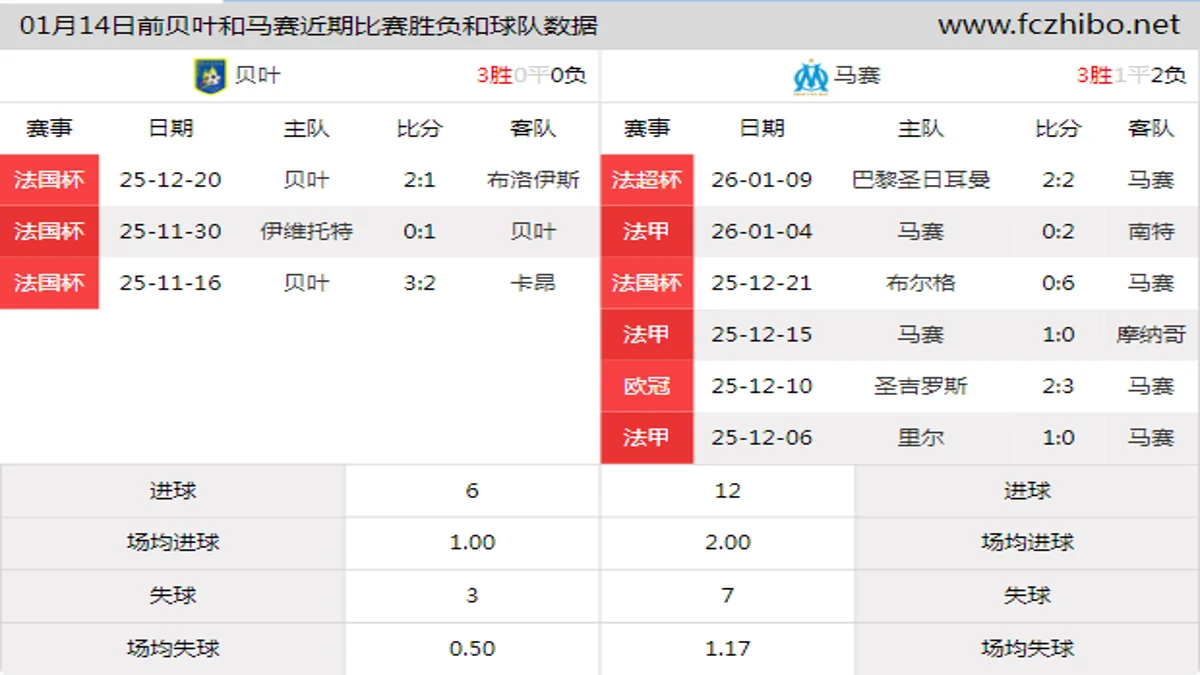Click the 法国杯 badge beside 布尔格 row
Screen dimensions: 1200x675
(647, 283)
